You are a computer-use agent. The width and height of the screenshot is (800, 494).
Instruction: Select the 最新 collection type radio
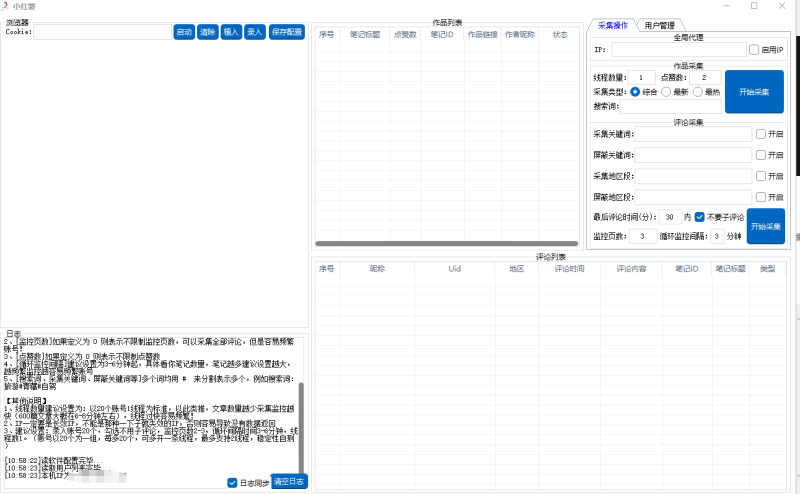click(x=666, y=92)
